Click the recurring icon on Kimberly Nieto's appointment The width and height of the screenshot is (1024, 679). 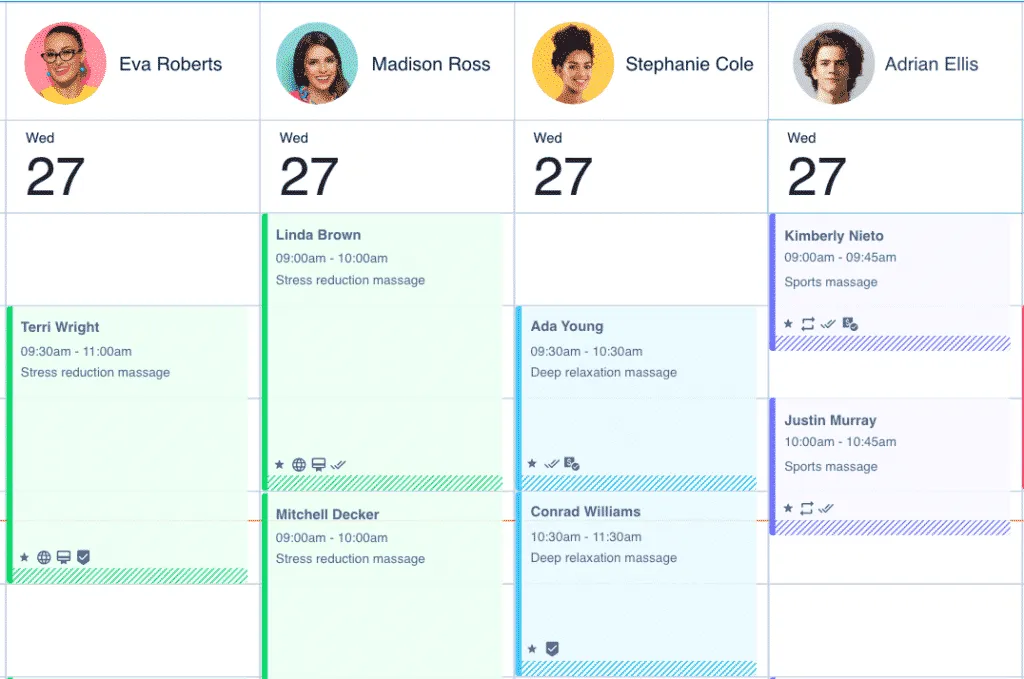[807, 324]
